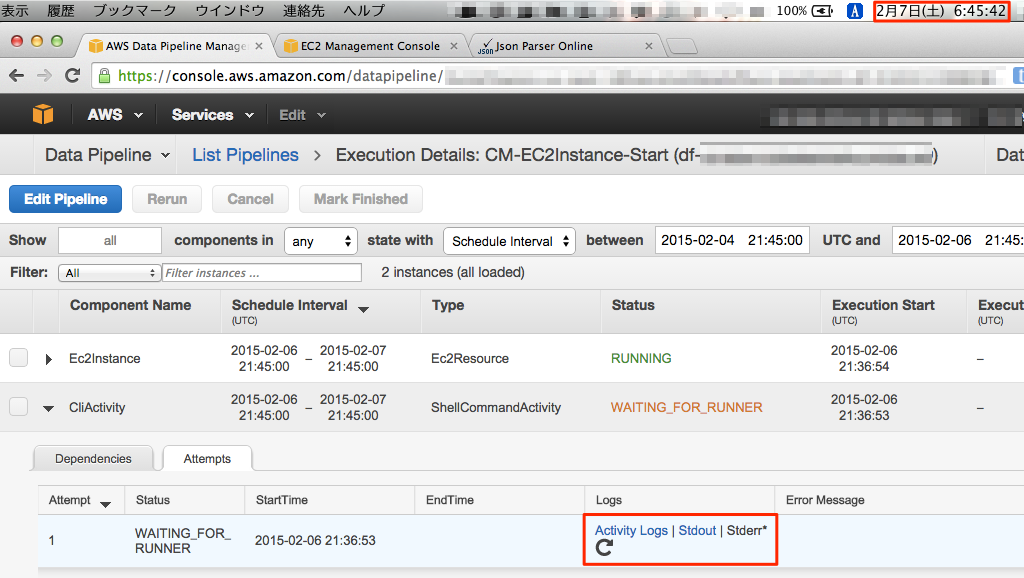Click the Edit Pipeline button
This screenshot has width=1024, height=578.
point(64,198)
